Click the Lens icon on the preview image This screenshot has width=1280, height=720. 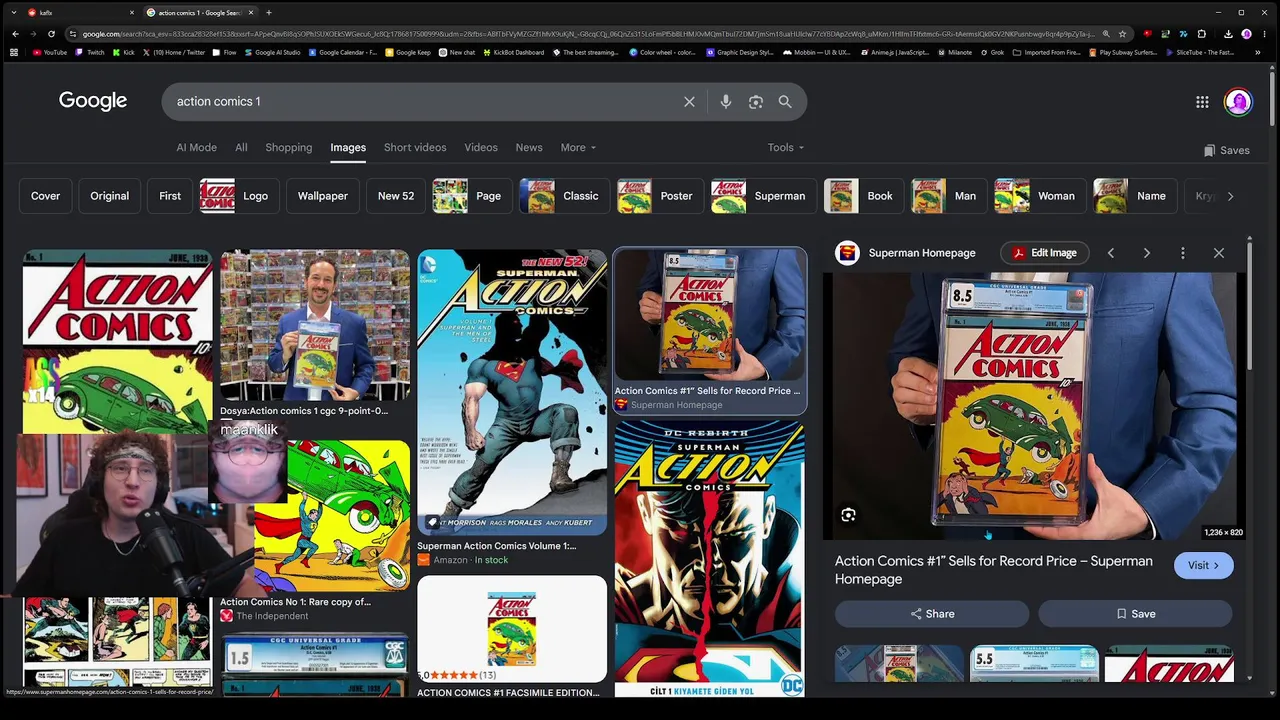pos(848,515)
